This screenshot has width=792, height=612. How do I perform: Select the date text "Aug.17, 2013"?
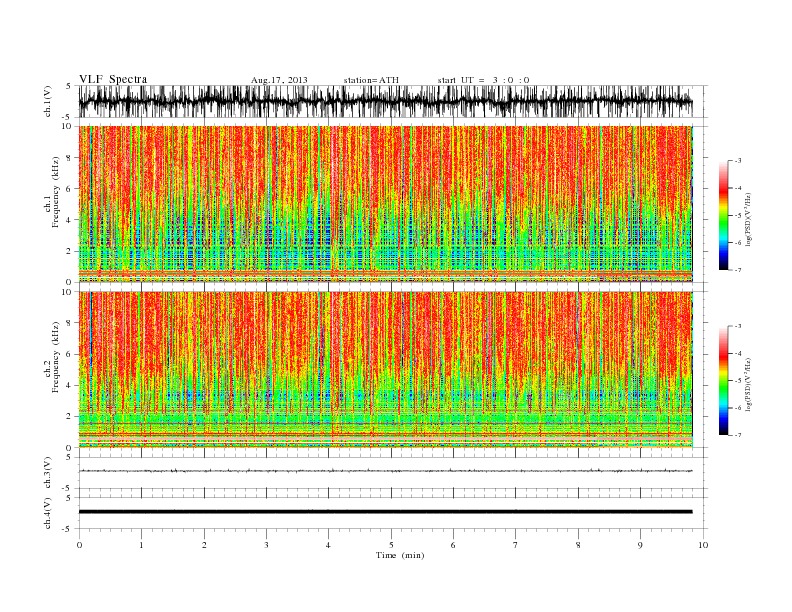pyautogui.click(x=279, y=80)
